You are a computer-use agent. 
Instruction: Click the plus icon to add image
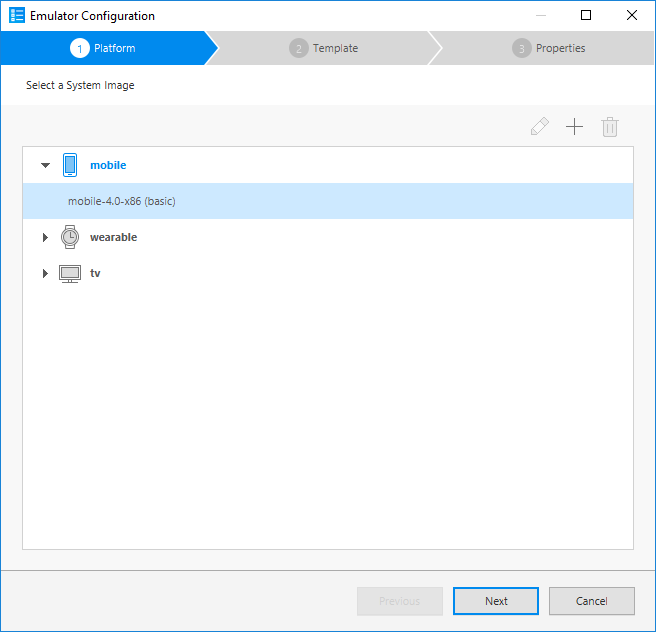[574, 127]
